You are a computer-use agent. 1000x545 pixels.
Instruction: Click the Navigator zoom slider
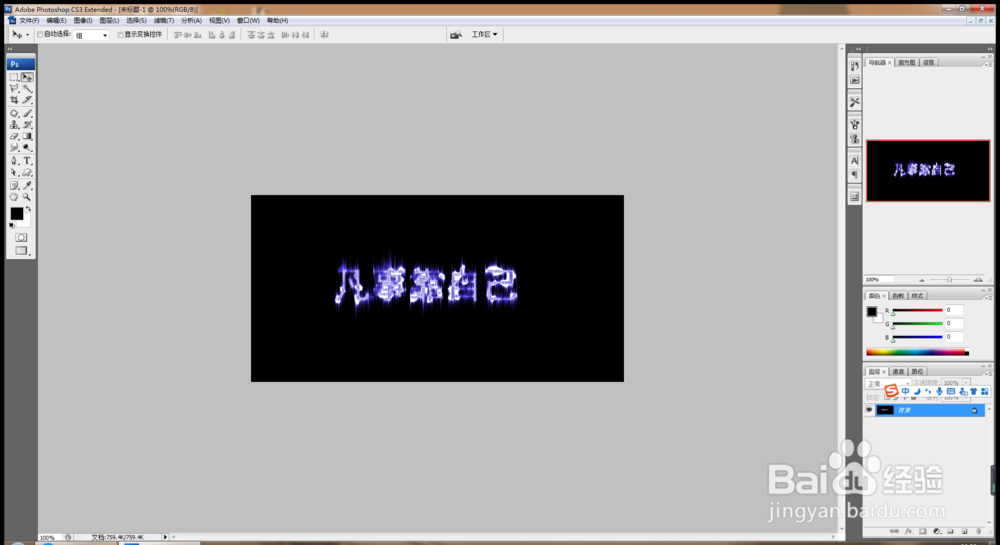click(949, 280)
